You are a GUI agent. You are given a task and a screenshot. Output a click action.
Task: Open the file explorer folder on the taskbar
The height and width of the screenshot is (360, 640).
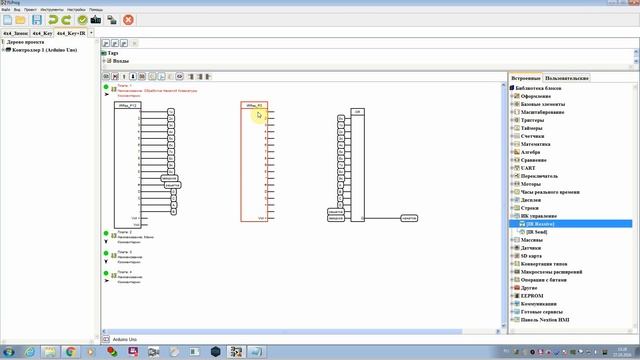50,352
